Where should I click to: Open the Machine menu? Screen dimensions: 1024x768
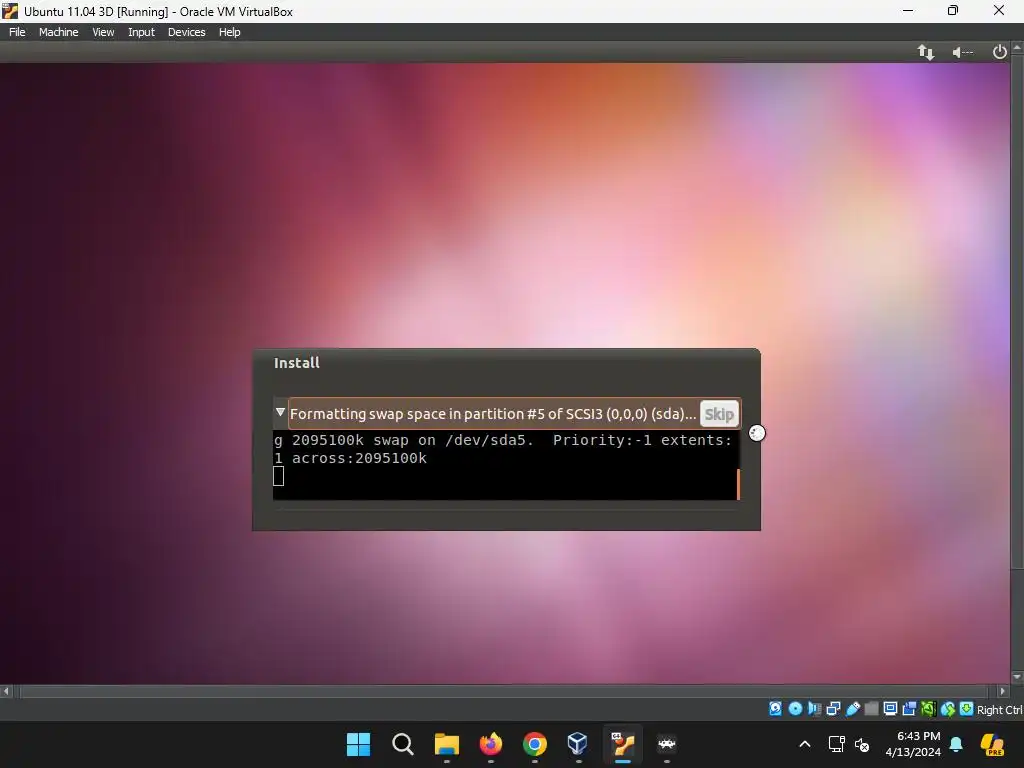click(58, 32)
